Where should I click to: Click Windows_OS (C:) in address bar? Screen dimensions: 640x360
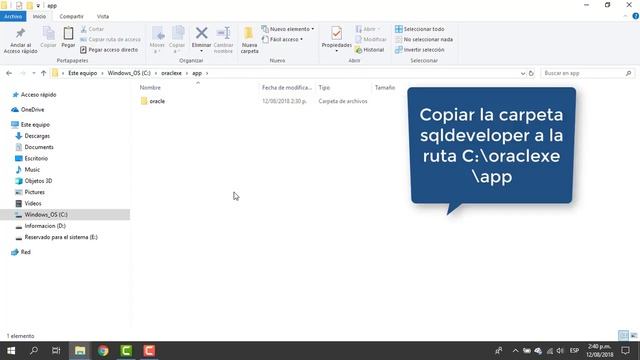(129, 73)
